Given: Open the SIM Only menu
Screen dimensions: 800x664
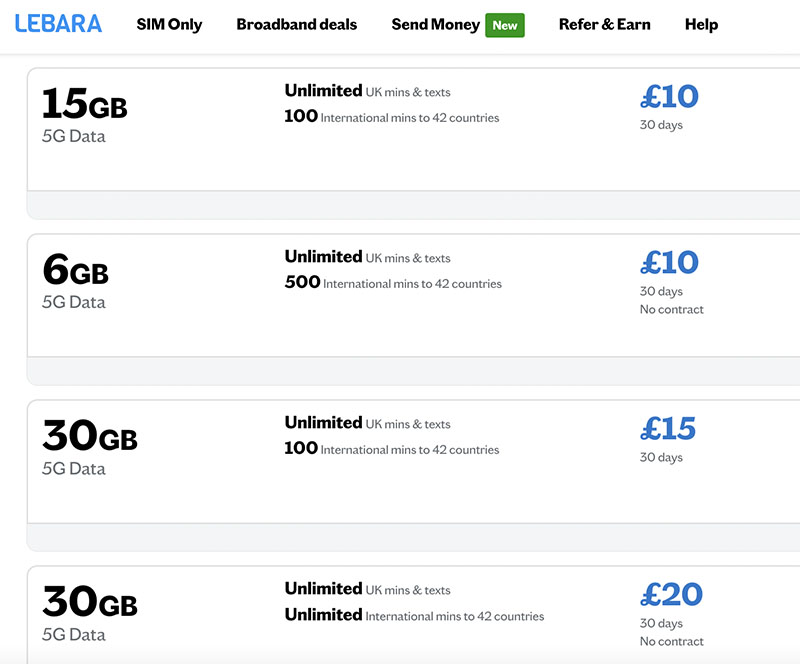Looking at the screenshot, I should [x=169, y=24].
